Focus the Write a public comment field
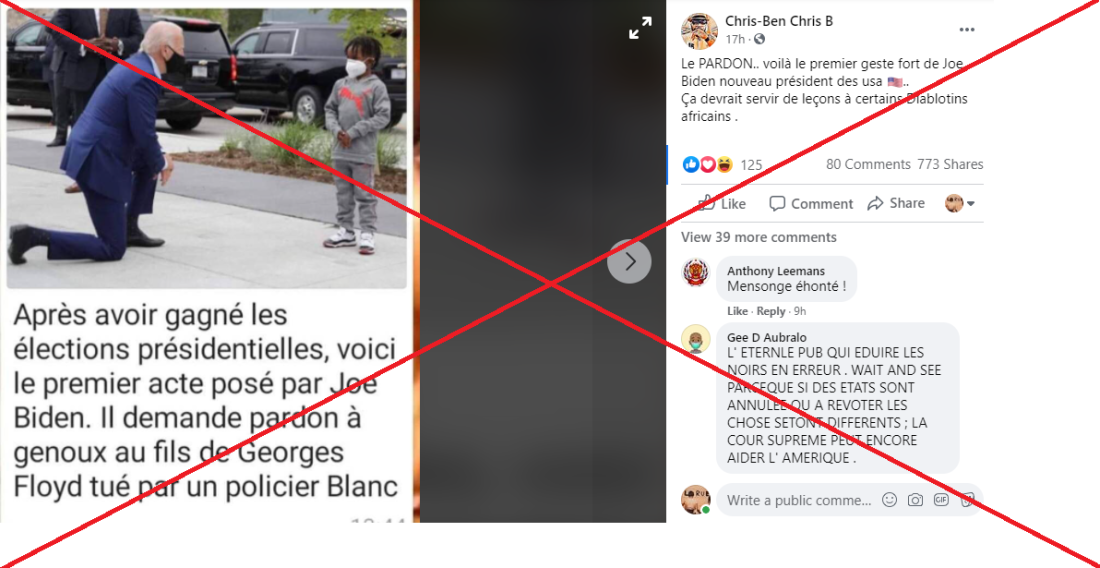This screenshot has width=1100, height=568. coord(799,500)
